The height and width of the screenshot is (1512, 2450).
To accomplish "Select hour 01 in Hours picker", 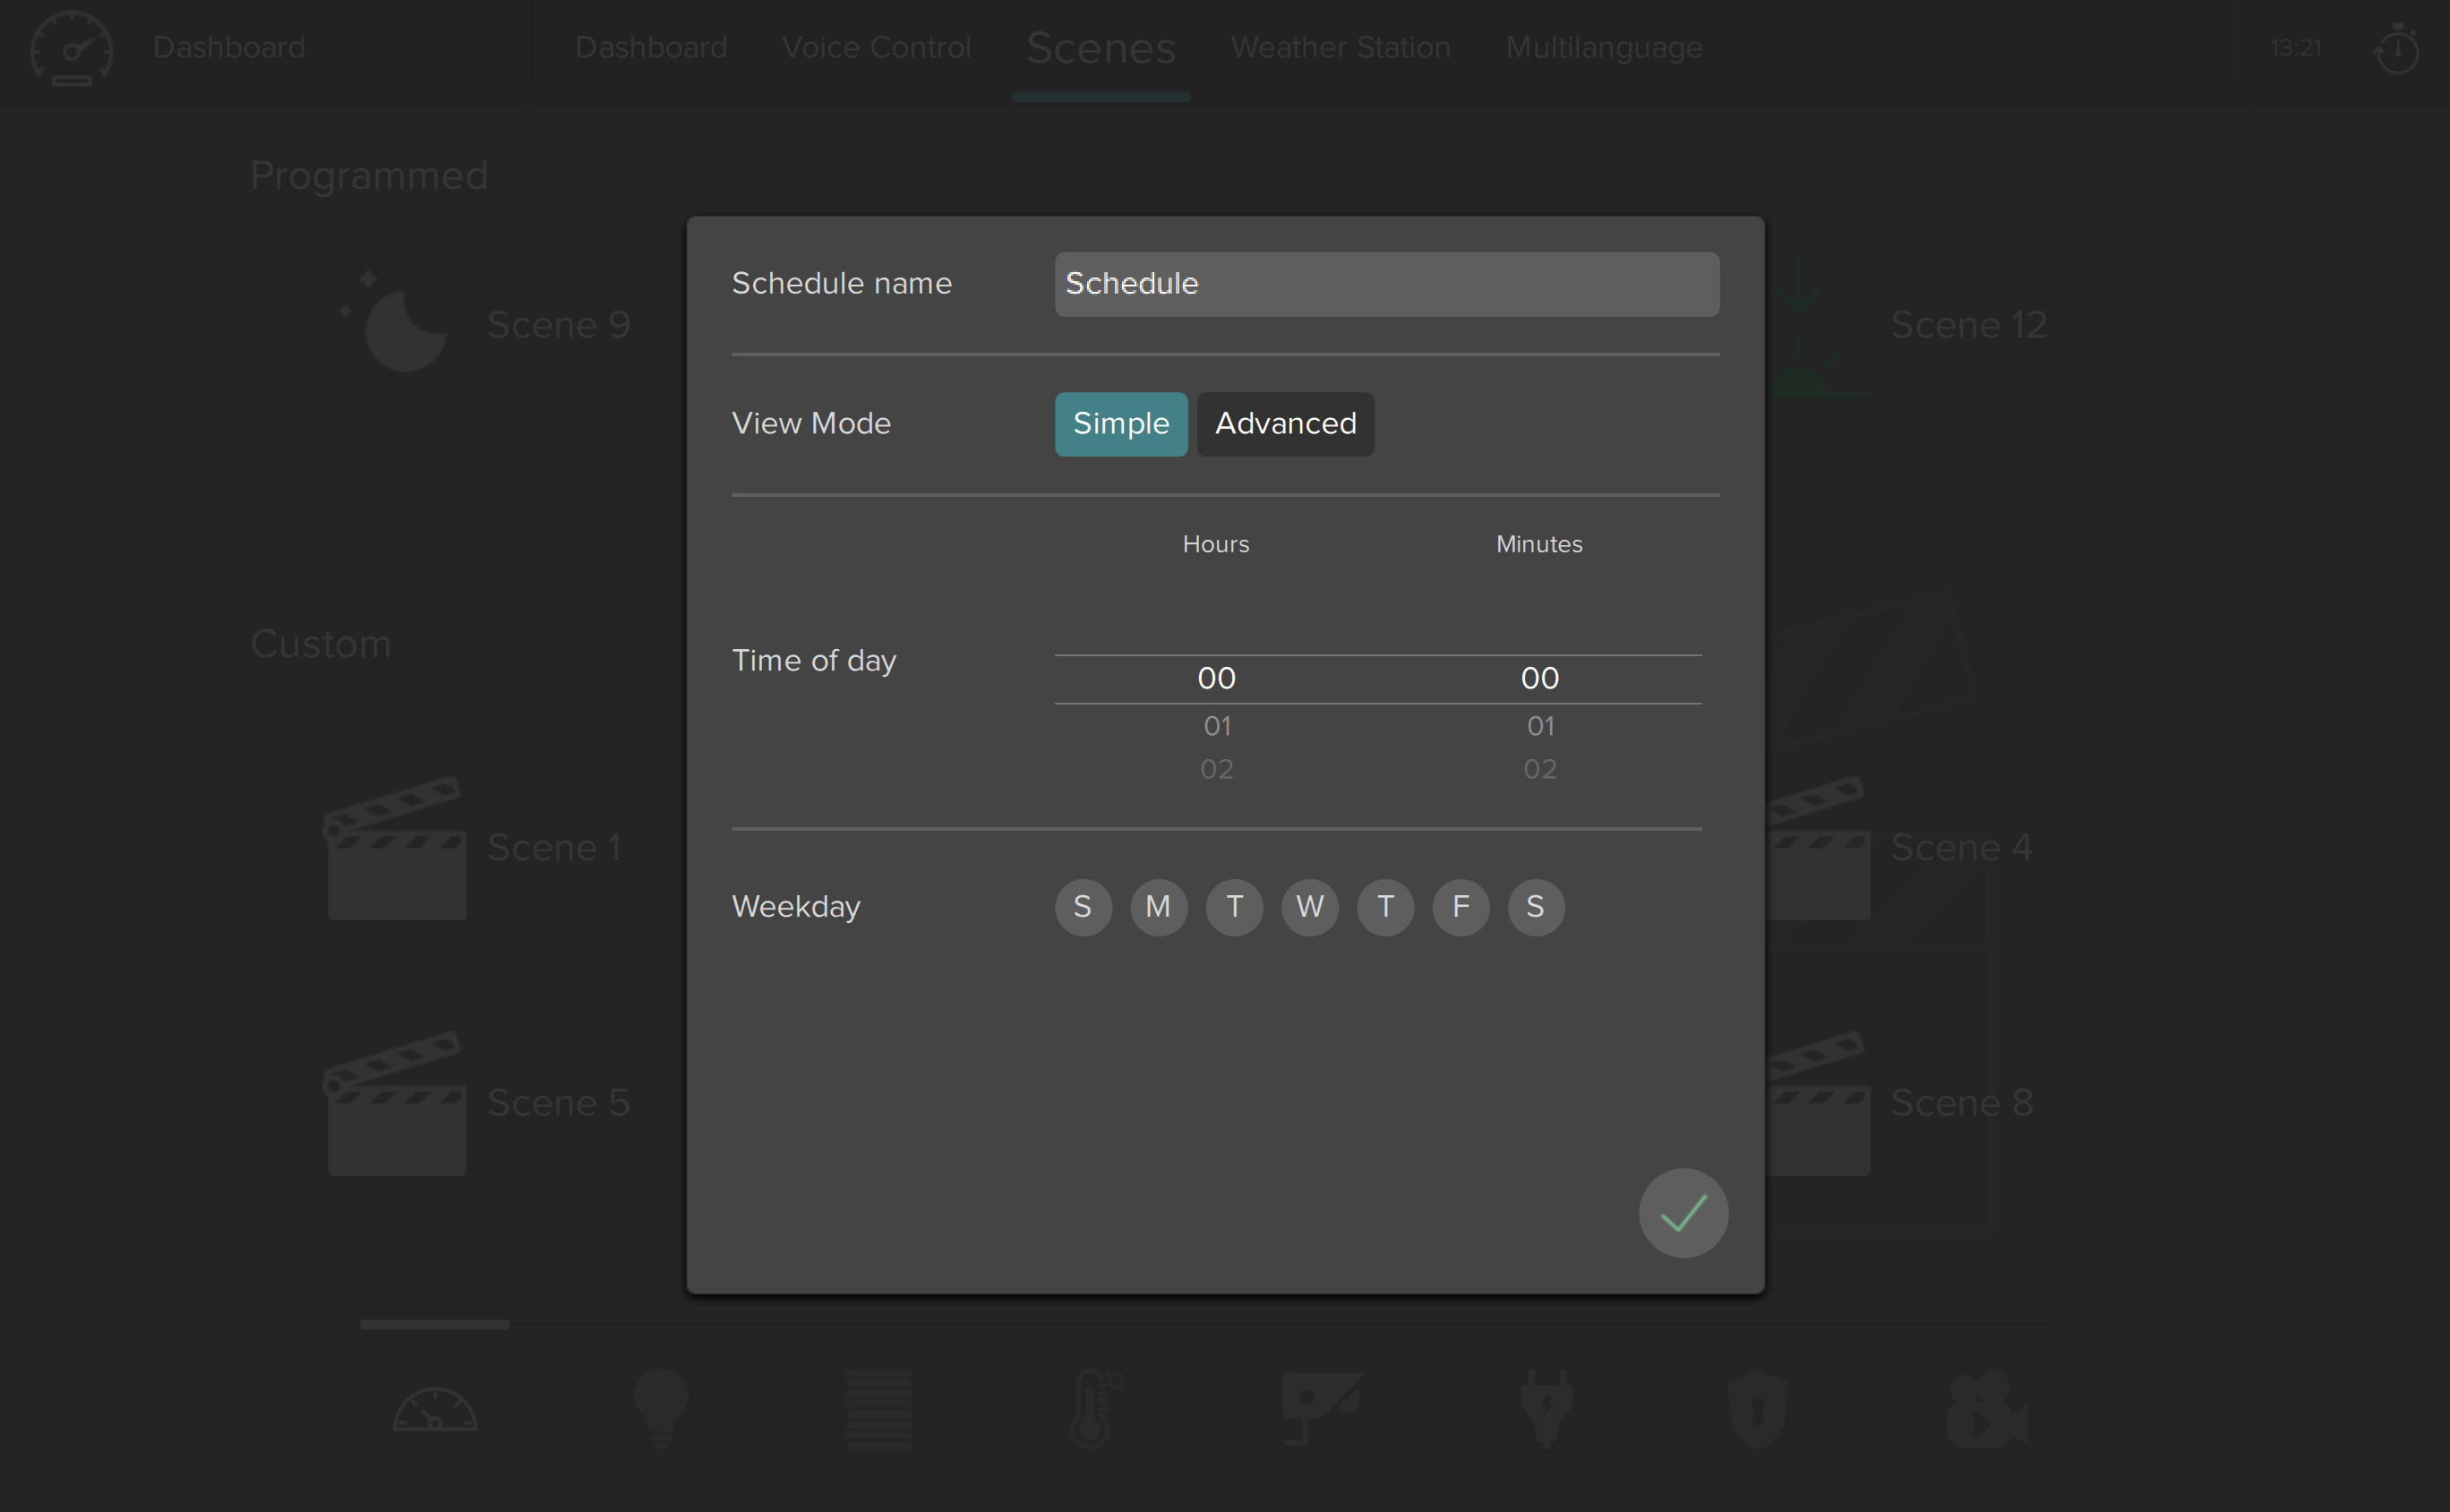I will pyautogui.click(x=1216, y=726).
